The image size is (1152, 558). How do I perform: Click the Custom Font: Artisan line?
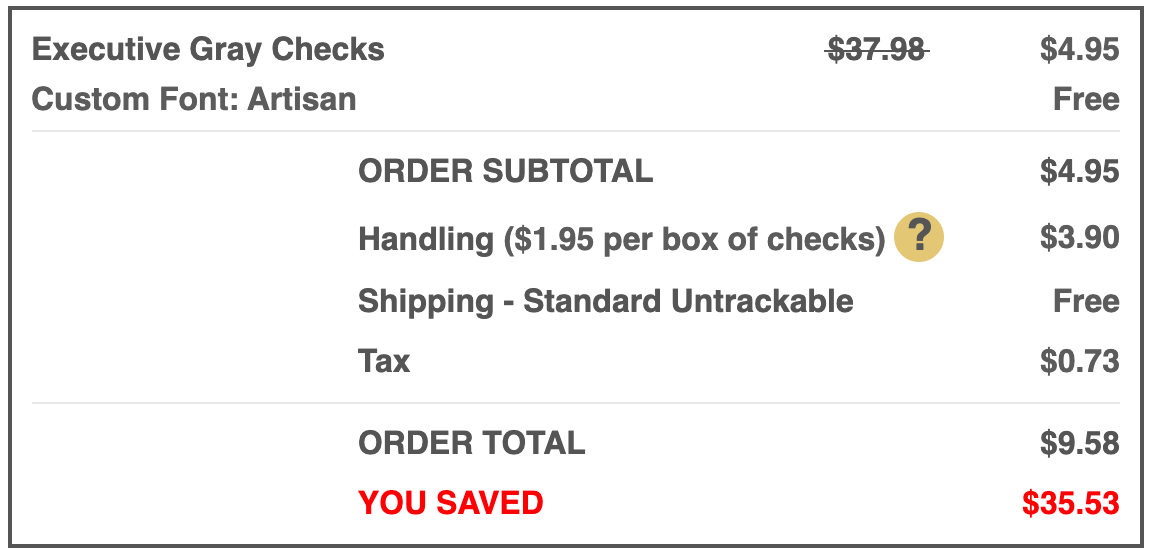[194, 99]
